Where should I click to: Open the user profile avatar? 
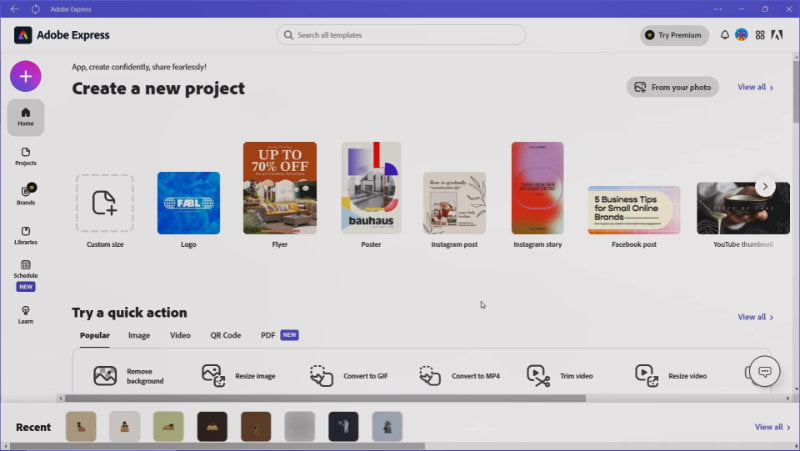point(741,35)
